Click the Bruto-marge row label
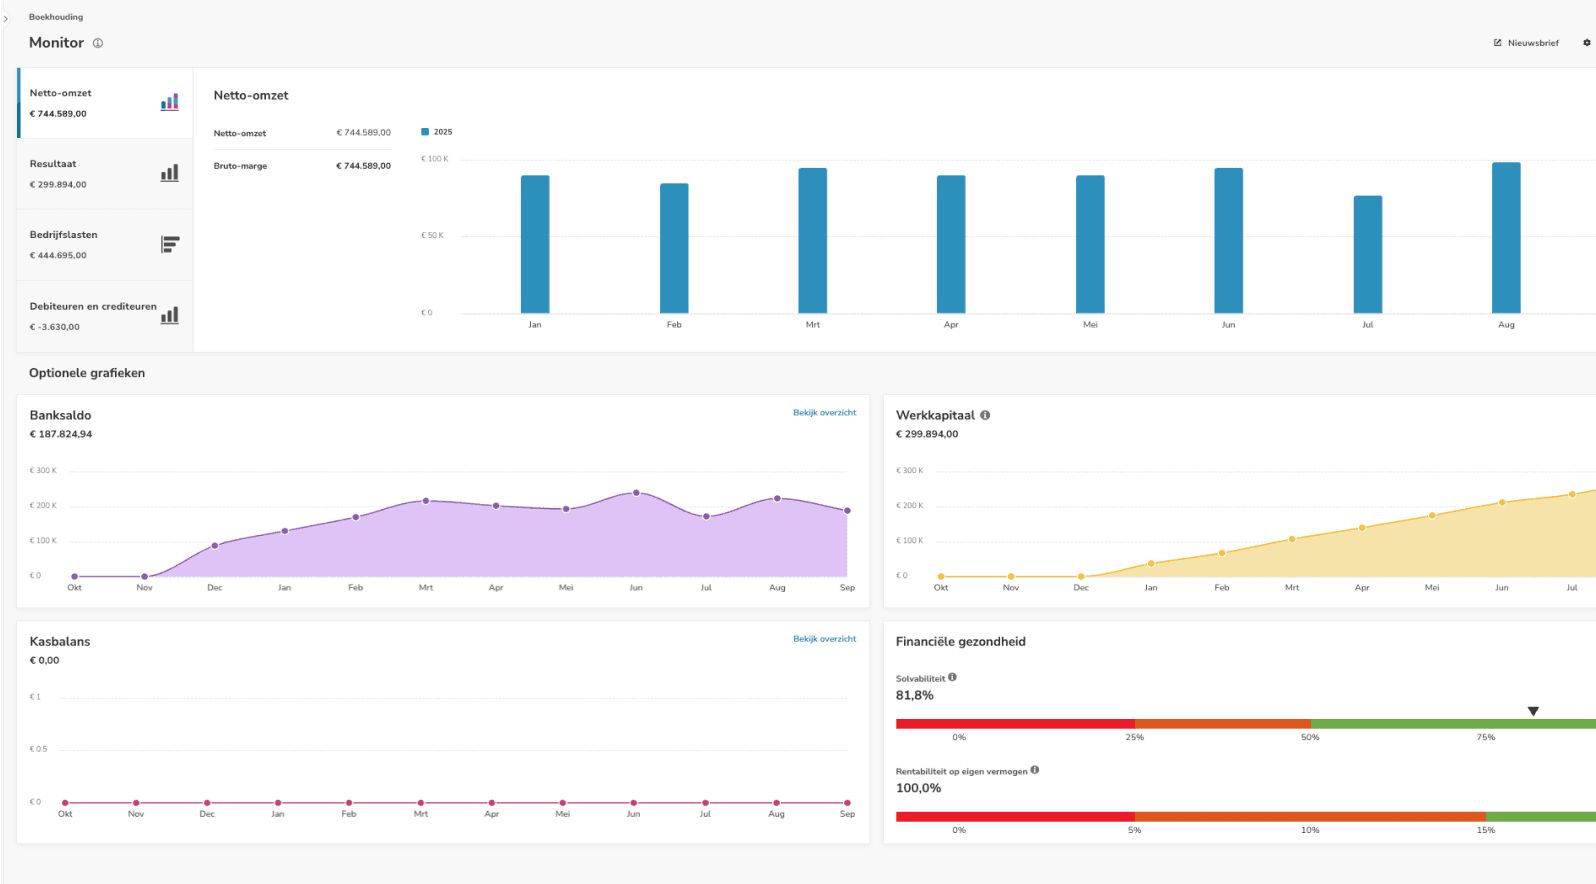1596x884 pixels. point(240,166)
